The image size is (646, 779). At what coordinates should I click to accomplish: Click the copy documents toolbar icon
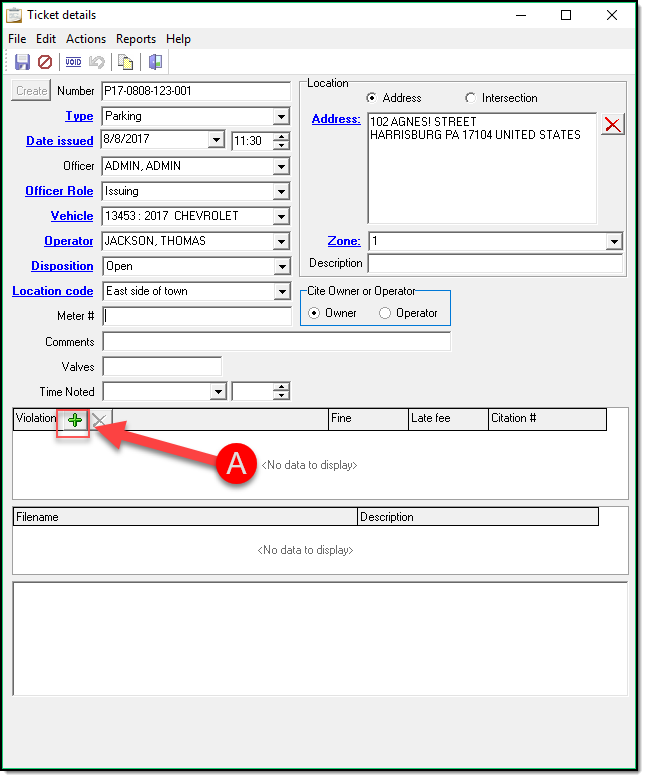click(x=126, y=62)
